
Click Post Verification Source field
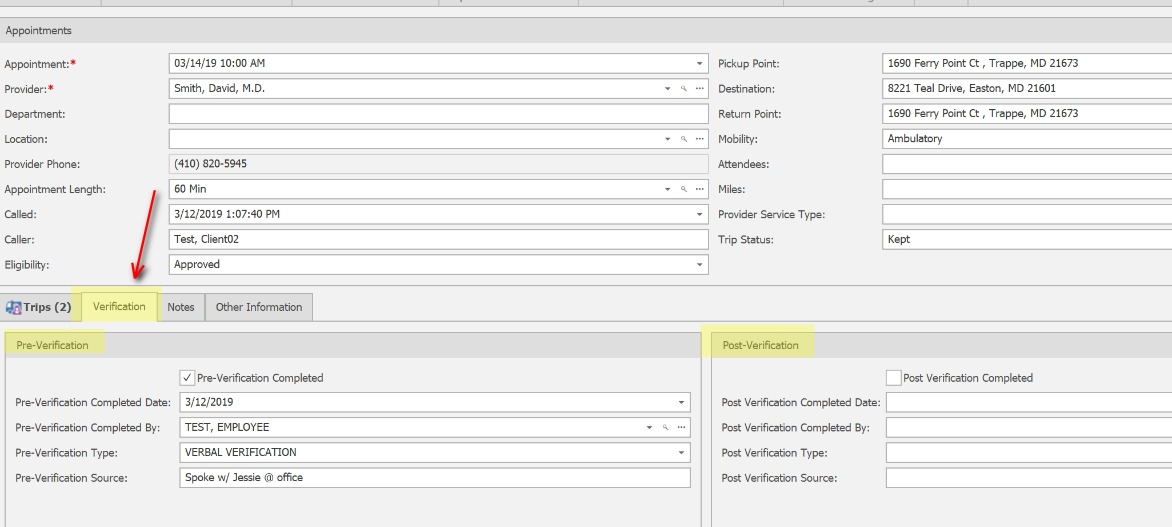[x=1028, y=478]
